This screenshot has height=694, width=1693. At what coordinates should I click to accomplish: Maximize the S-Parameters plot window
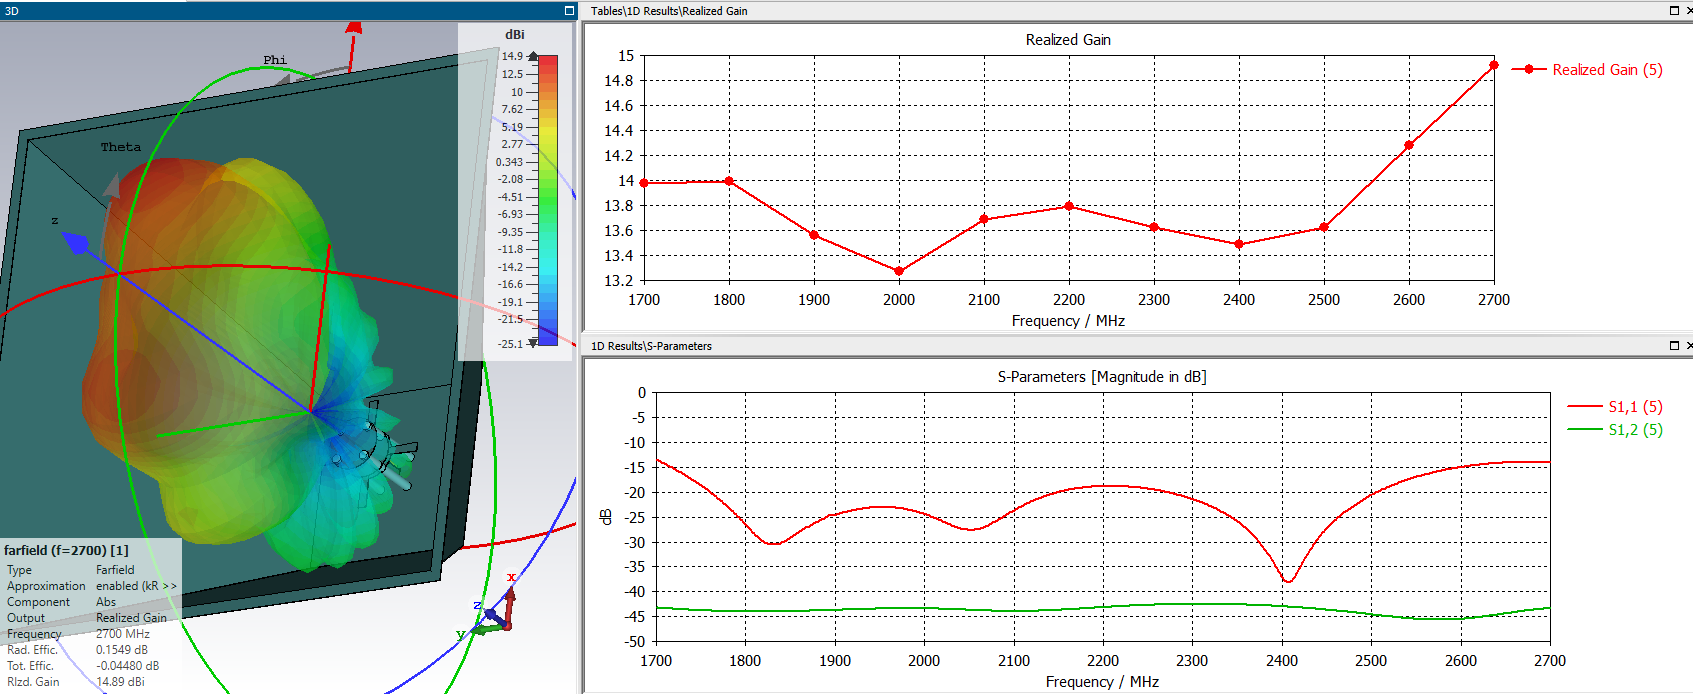point(1674,345)
